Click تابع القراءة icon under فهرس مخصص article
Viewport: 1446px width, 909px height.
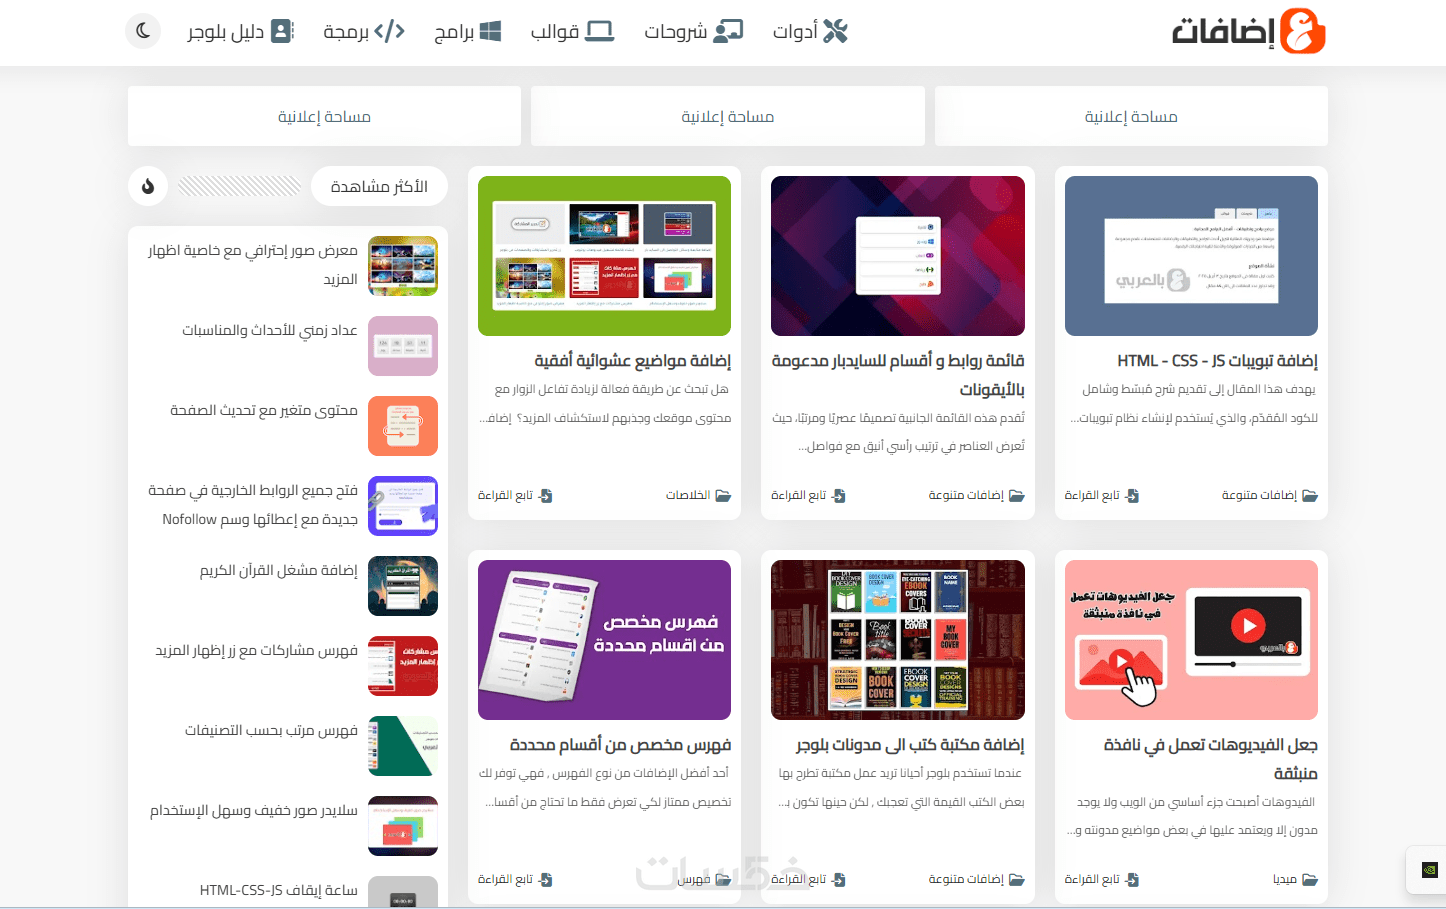coord(545,880)
